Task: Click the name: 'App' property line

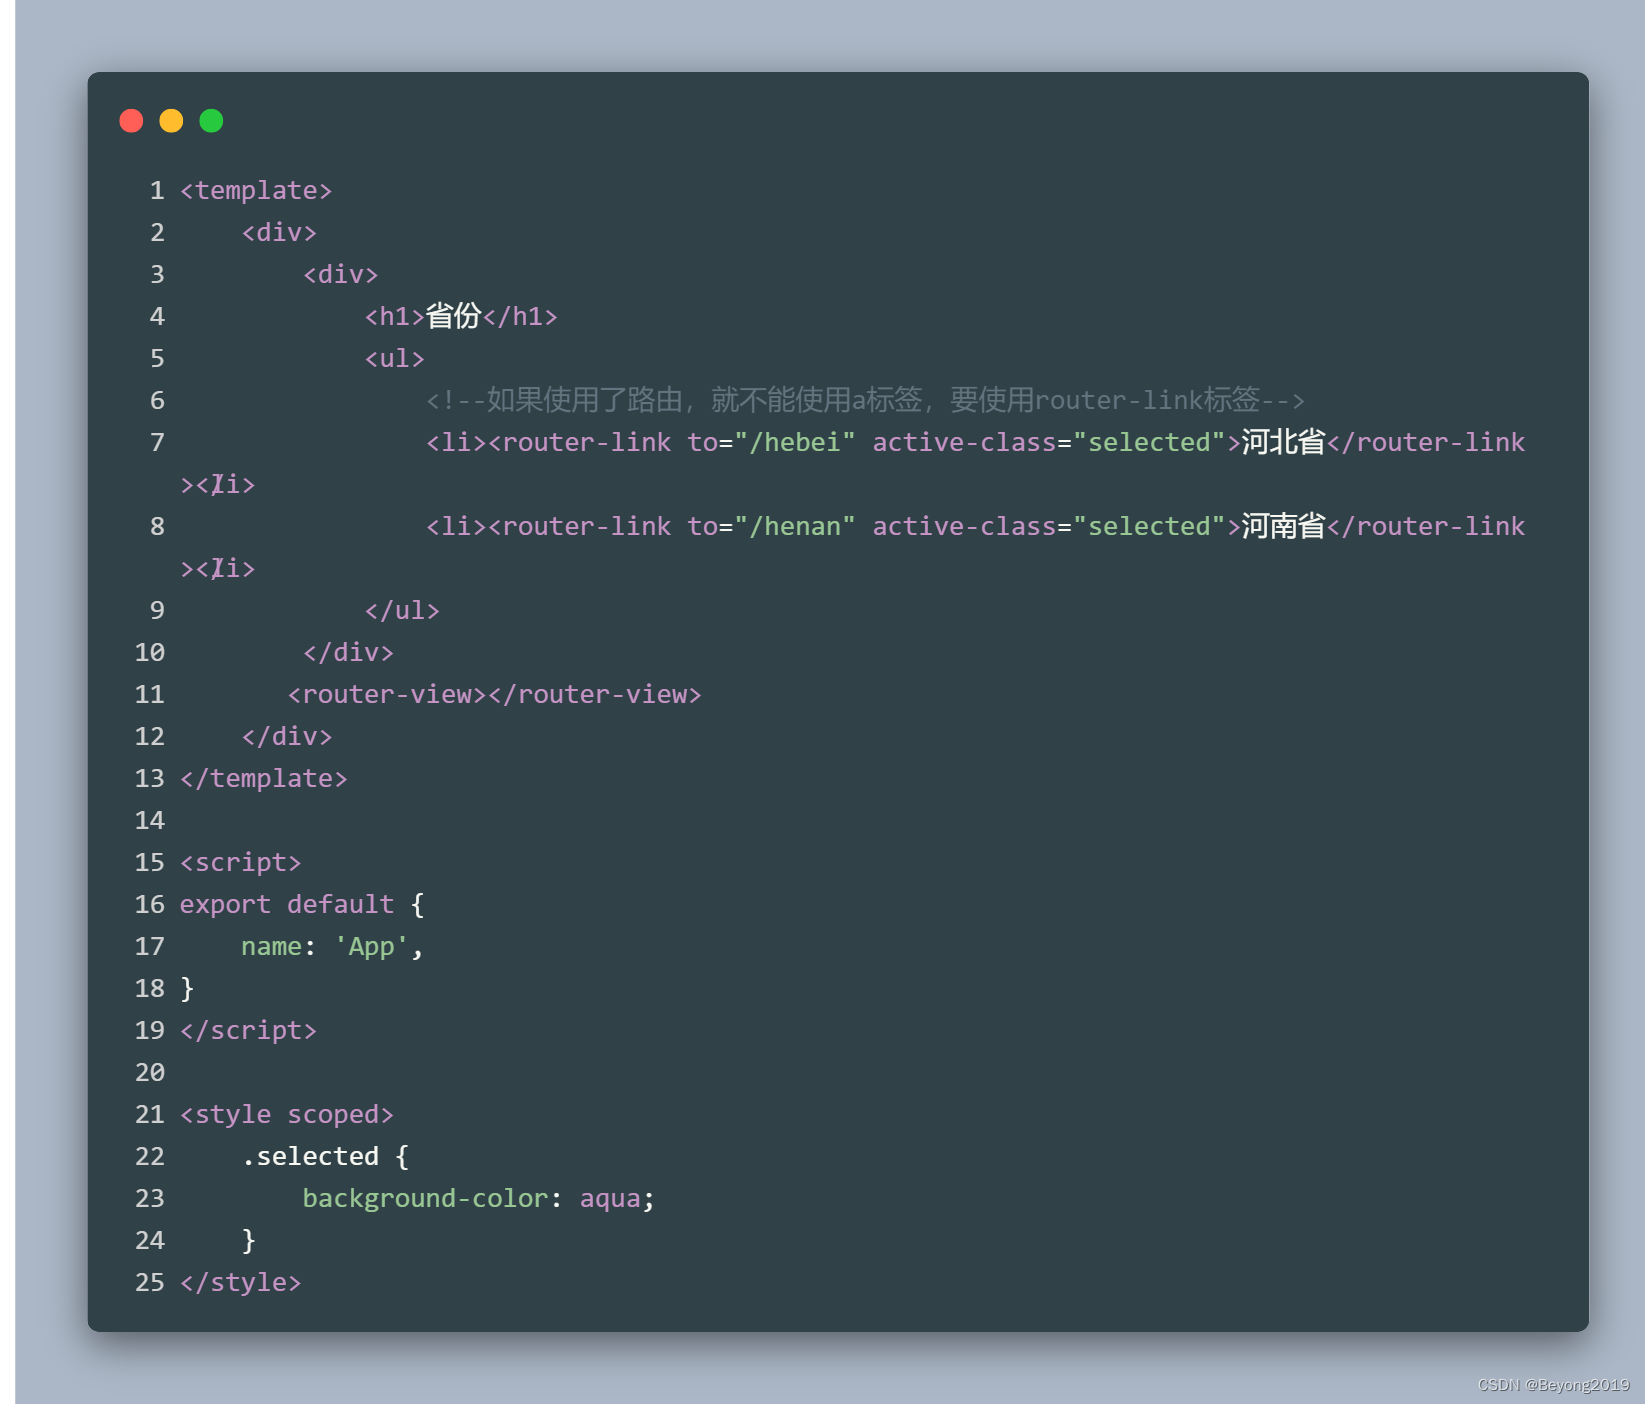Action: point(333,946)
